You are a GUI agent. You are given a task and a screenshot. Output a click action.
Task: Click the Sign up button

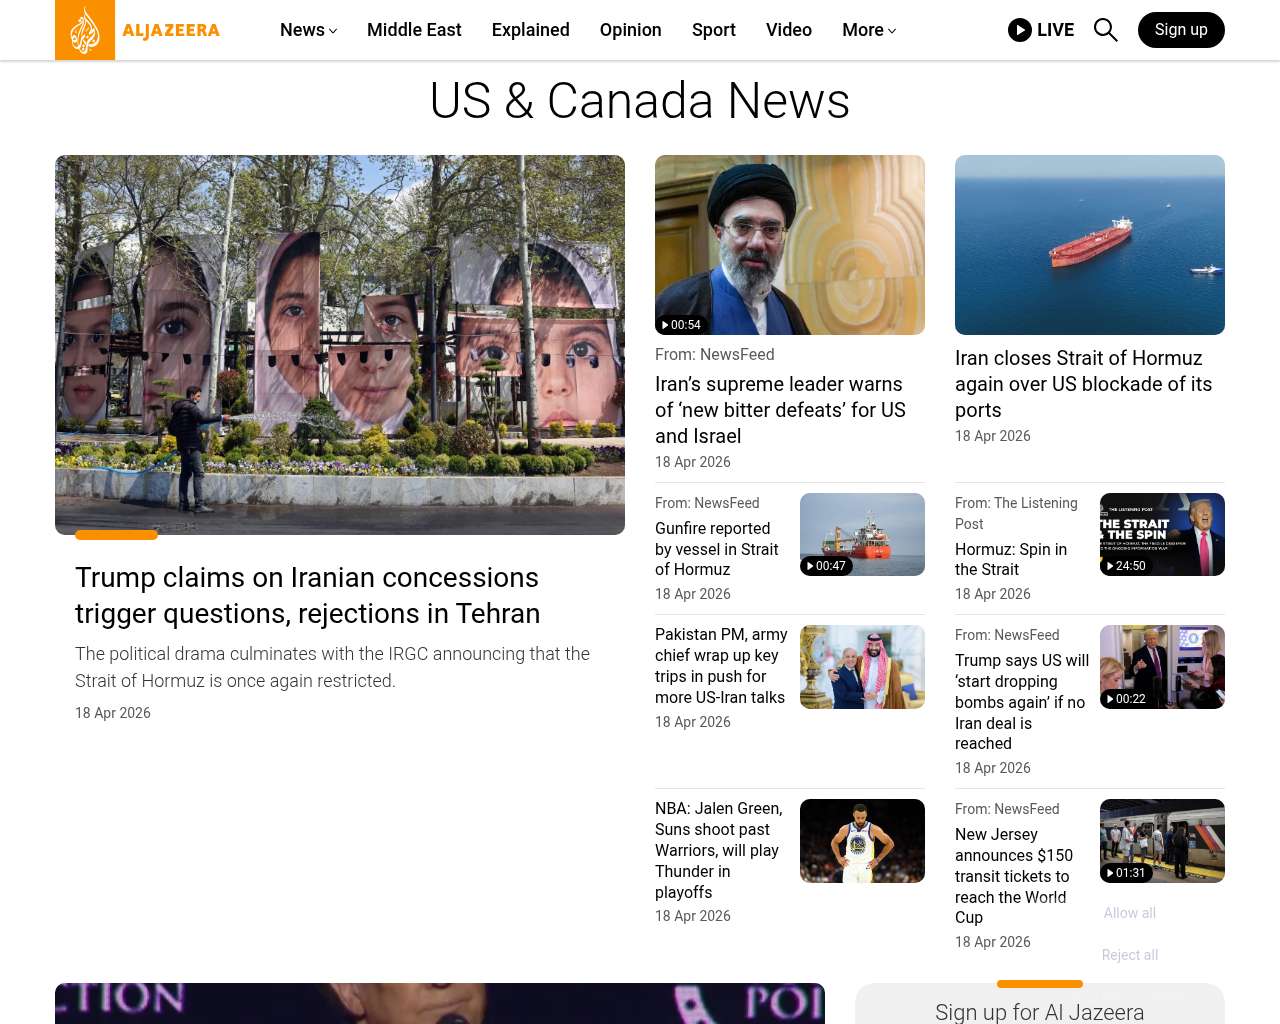tap(1181, 30)
